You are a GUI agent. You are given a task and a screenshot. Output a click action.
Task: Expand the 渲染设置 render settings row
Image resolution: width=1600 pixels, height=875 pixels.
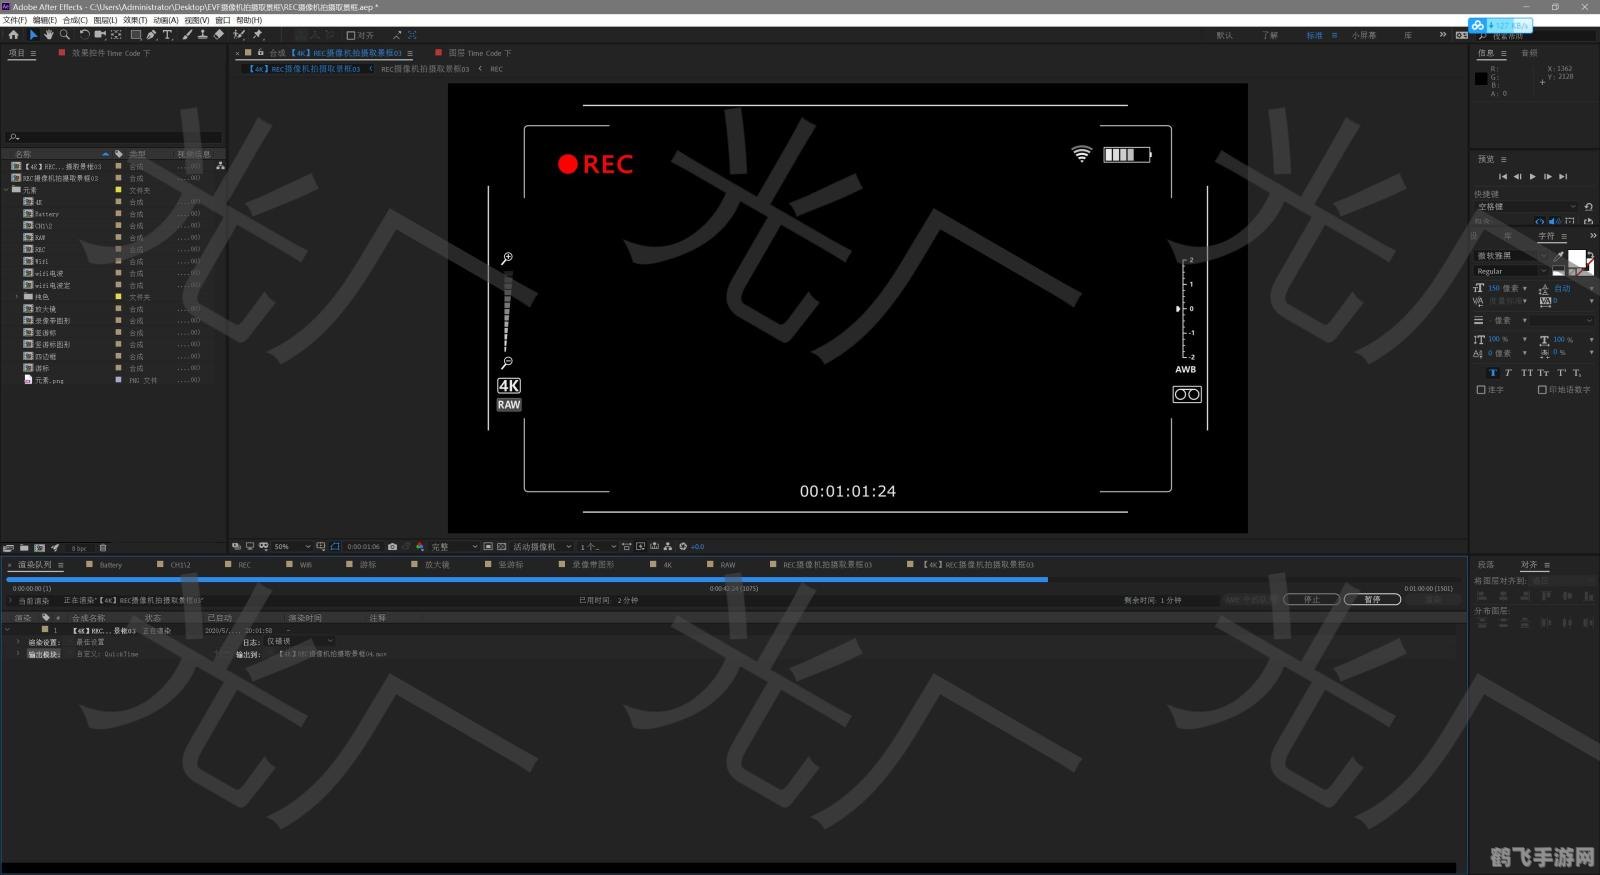tap(18, 642)
